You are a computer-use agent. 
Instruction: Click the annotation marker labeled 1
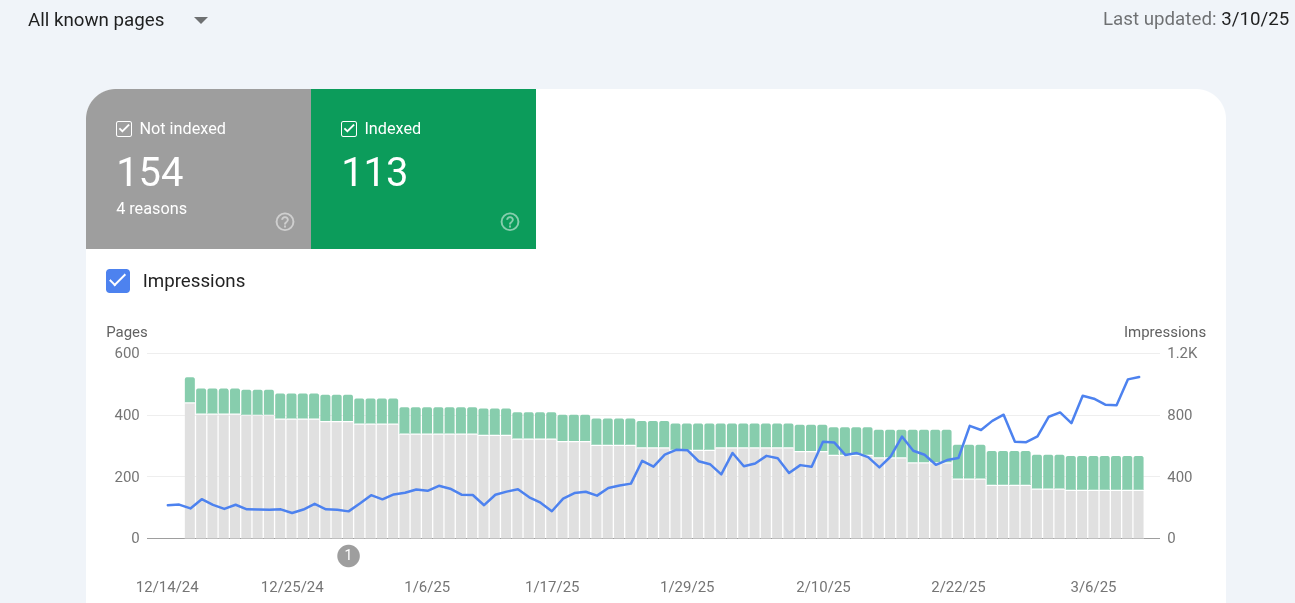[x=348, y=555]
